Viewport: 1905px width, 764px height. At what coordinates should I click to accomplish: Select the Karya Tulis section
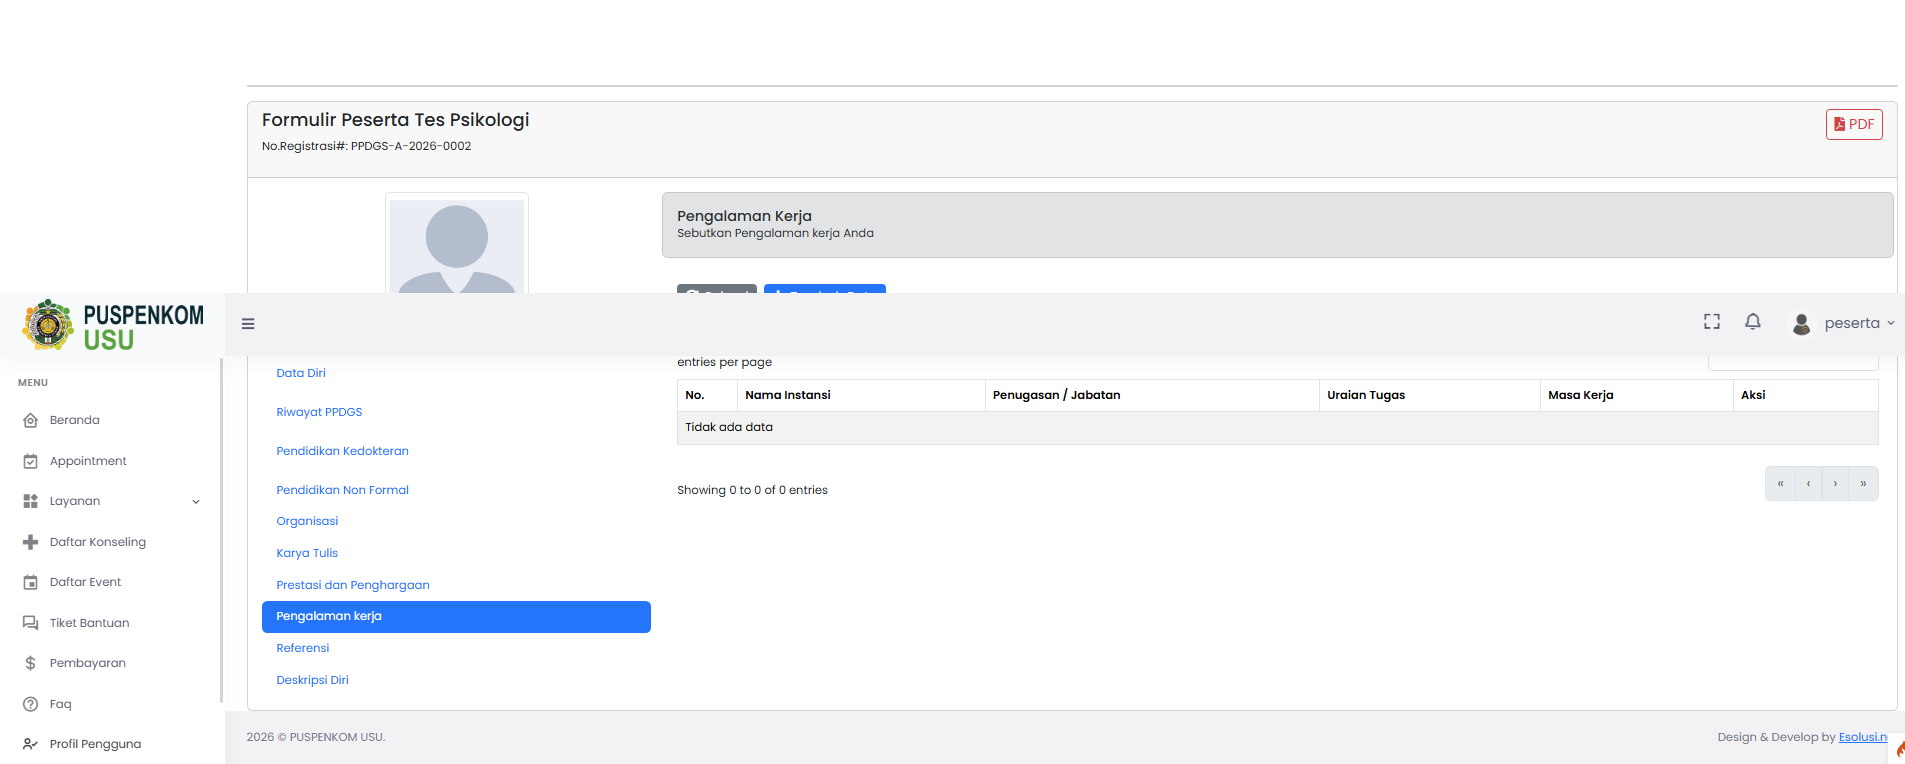307,553
